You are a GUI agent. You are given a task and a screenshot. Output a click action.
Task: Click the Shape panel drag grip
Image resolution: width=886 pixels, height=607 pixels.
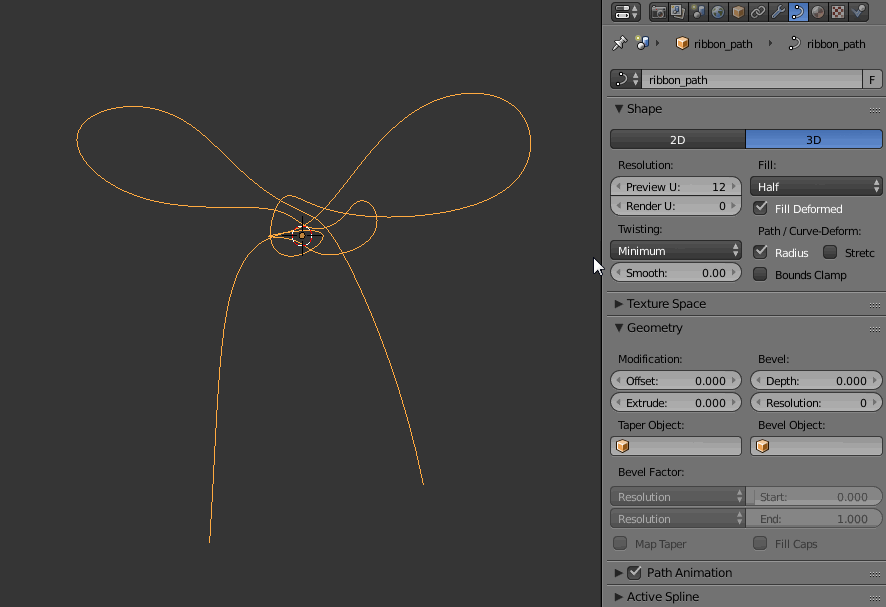[875, 110]
